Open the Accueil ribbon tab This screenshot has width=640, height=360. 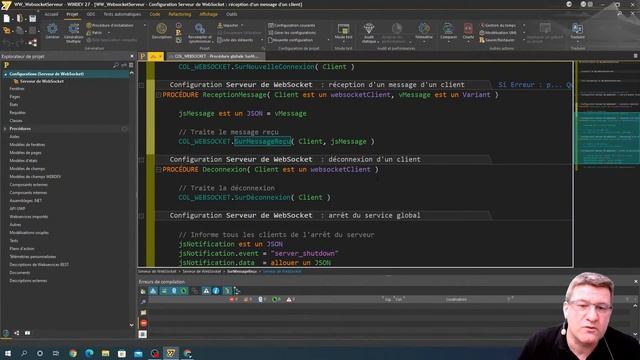click(x=51, y=14)
